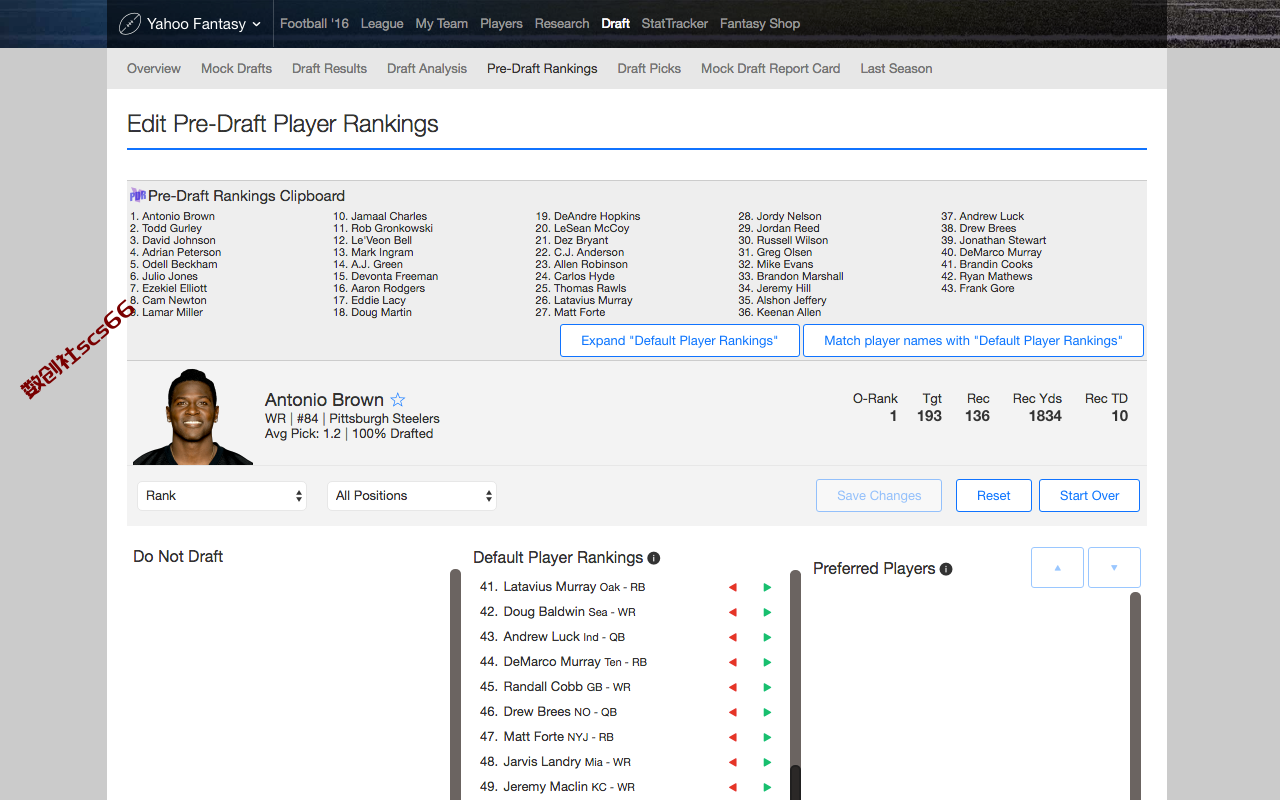Viewport: 1280px width, 800px height.
Task: Click the Reset button
Action: (x=994, y=495)
